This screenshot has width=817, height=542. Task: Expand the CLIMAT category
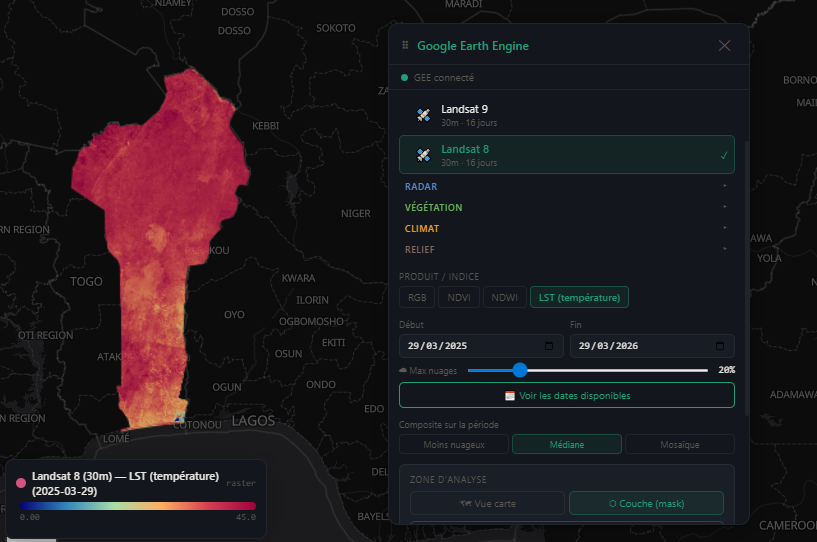567,228
